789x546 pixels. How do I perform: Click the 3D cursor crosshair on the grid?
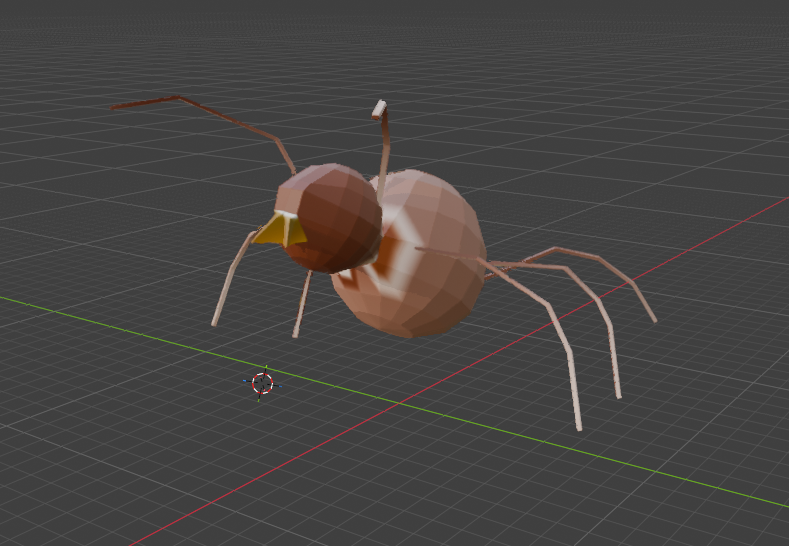(262, 383)
